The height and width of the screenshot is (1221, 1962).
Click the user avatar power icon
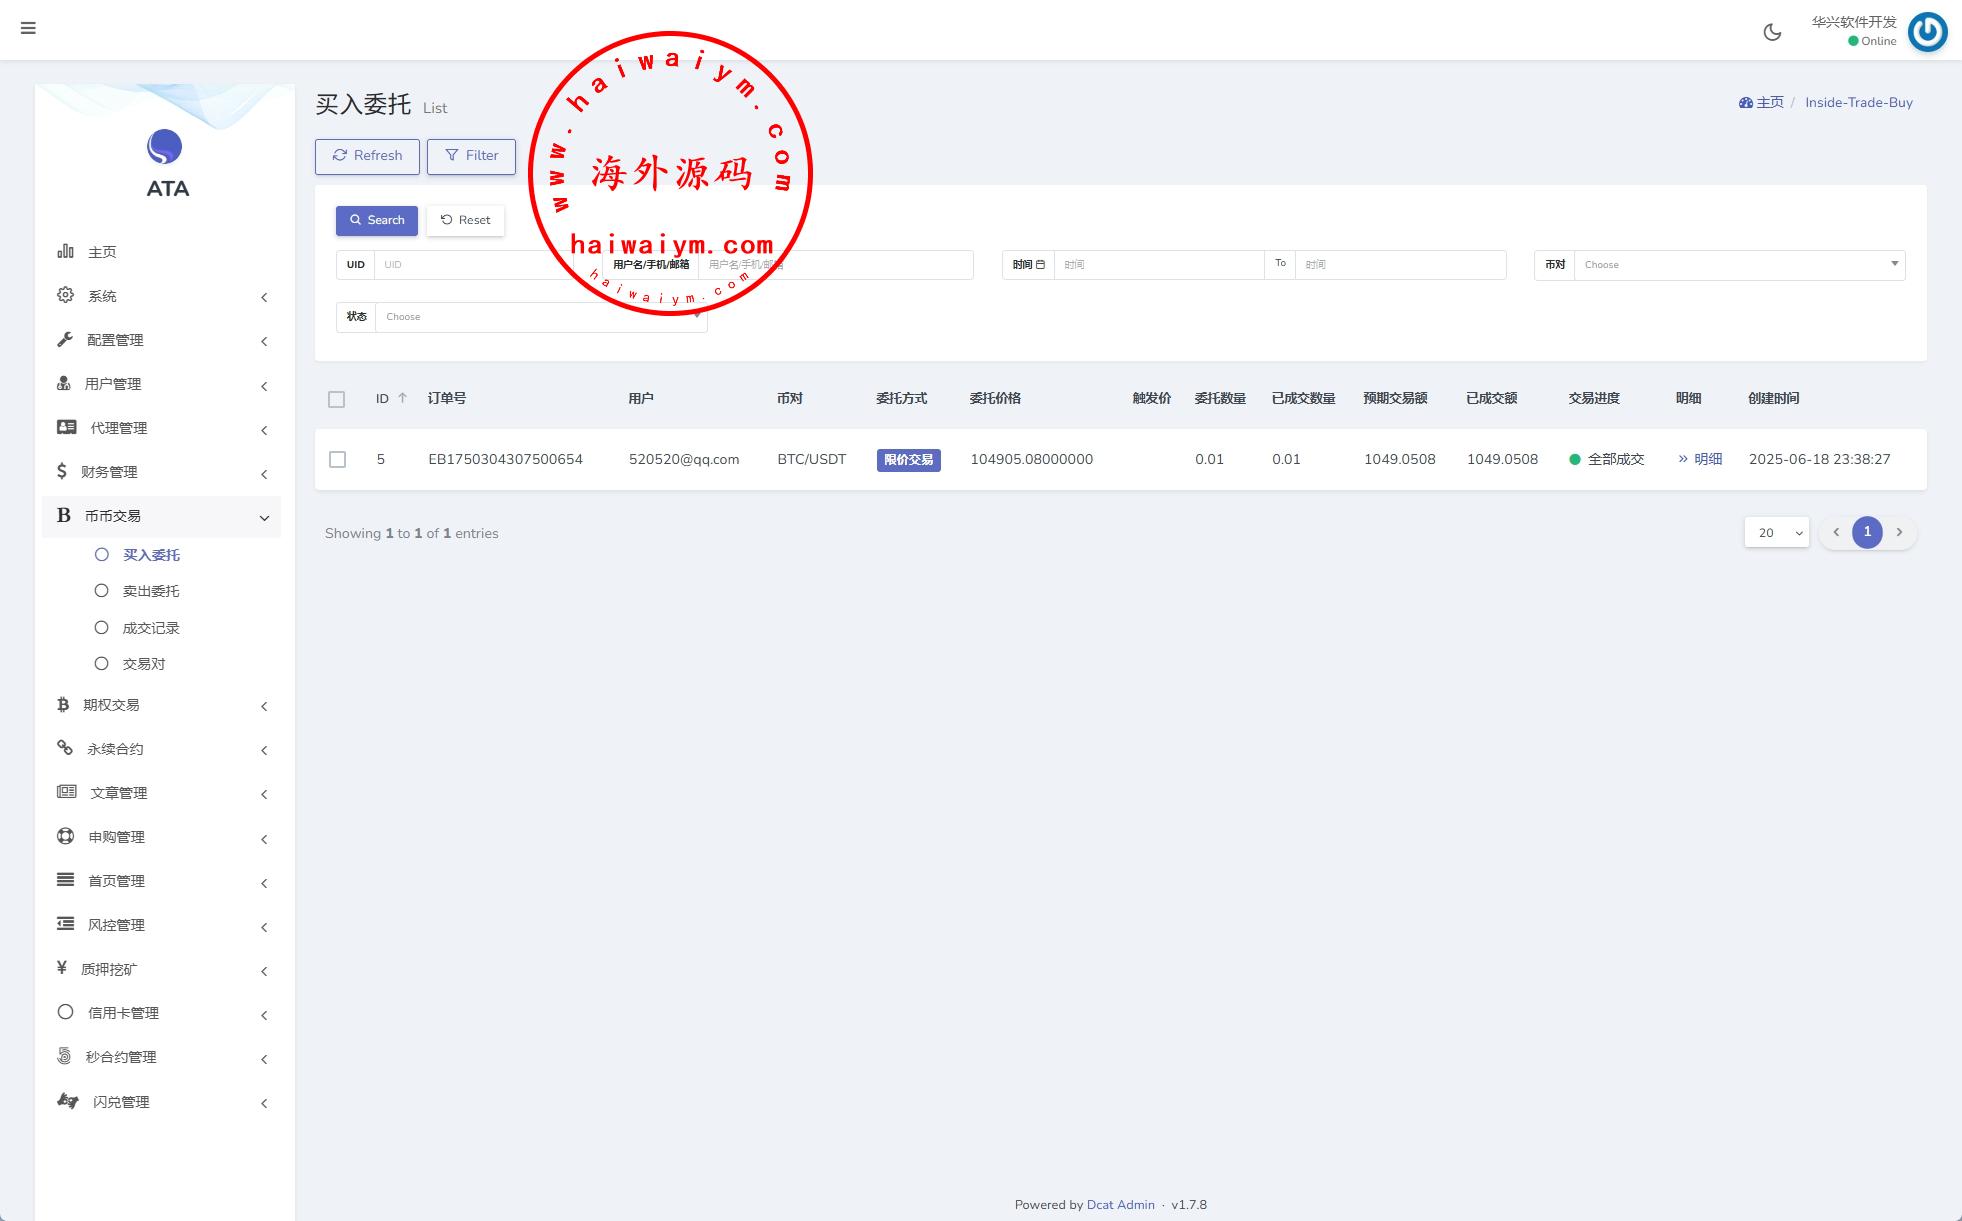(1927, 32)
